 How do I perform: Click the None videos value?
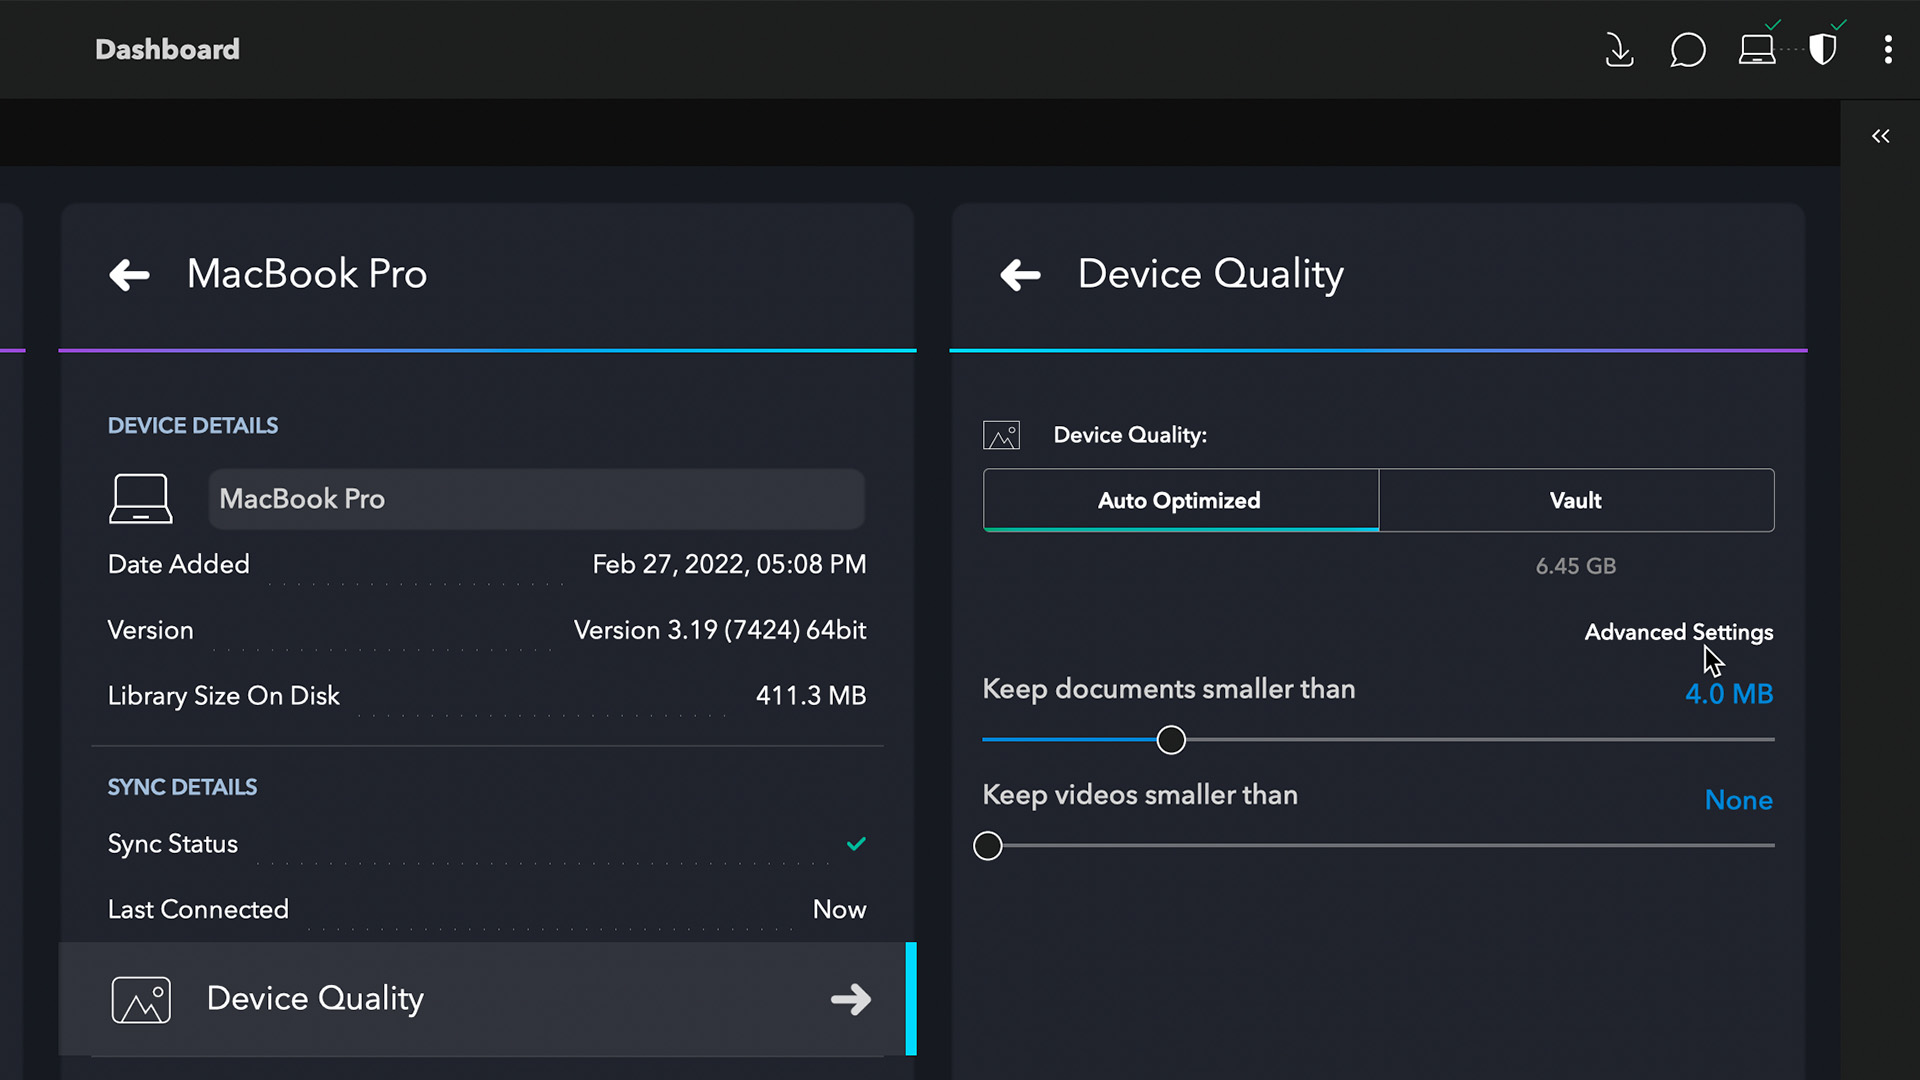click(1739, 800)
